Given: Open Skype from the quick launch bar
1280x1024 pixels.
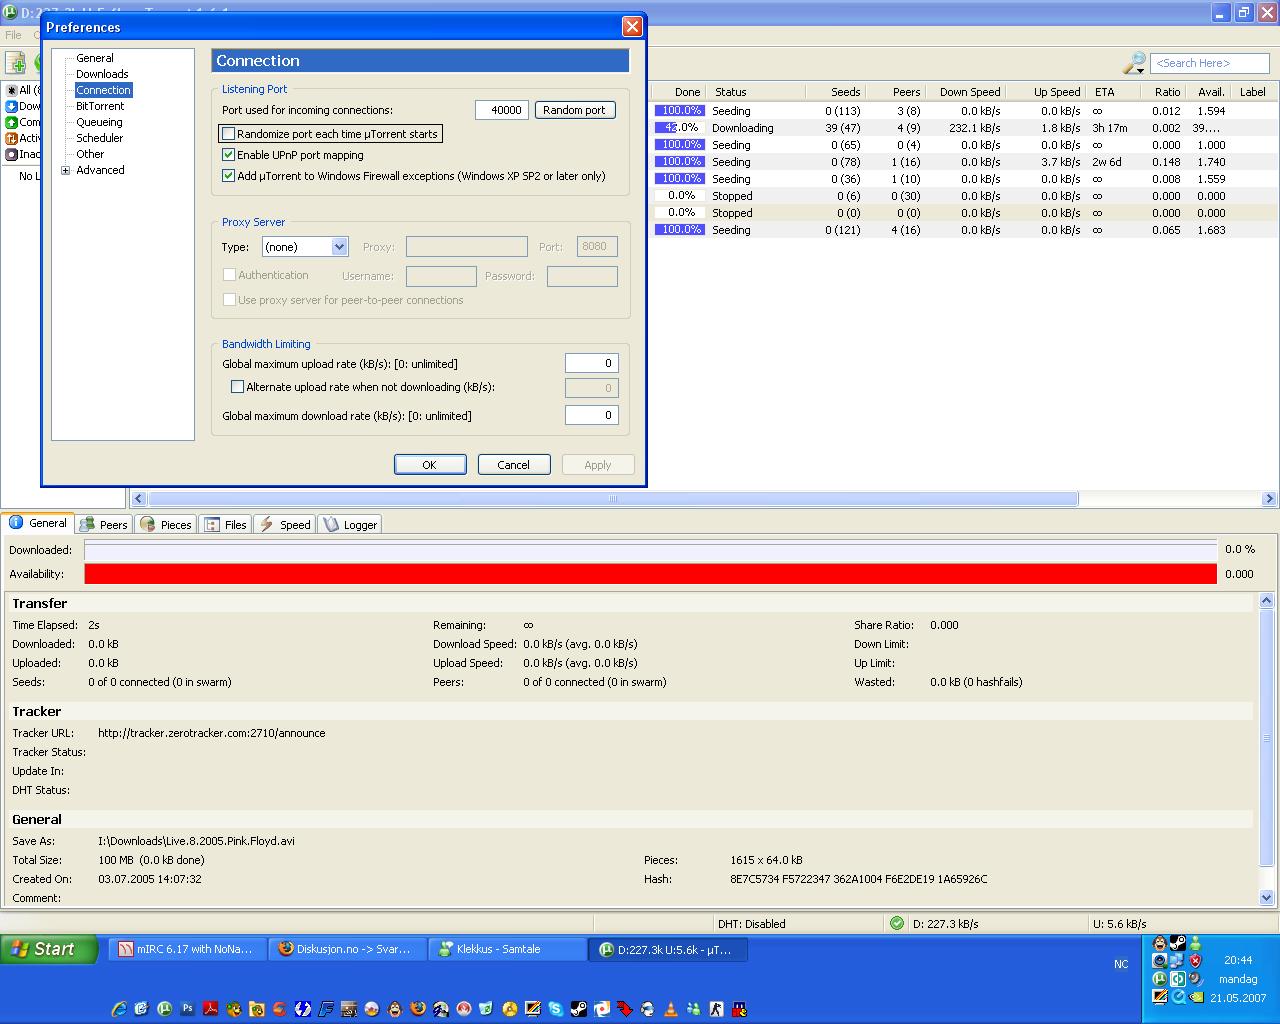Looking at the screenshot, I should [x=555, y=1009].
